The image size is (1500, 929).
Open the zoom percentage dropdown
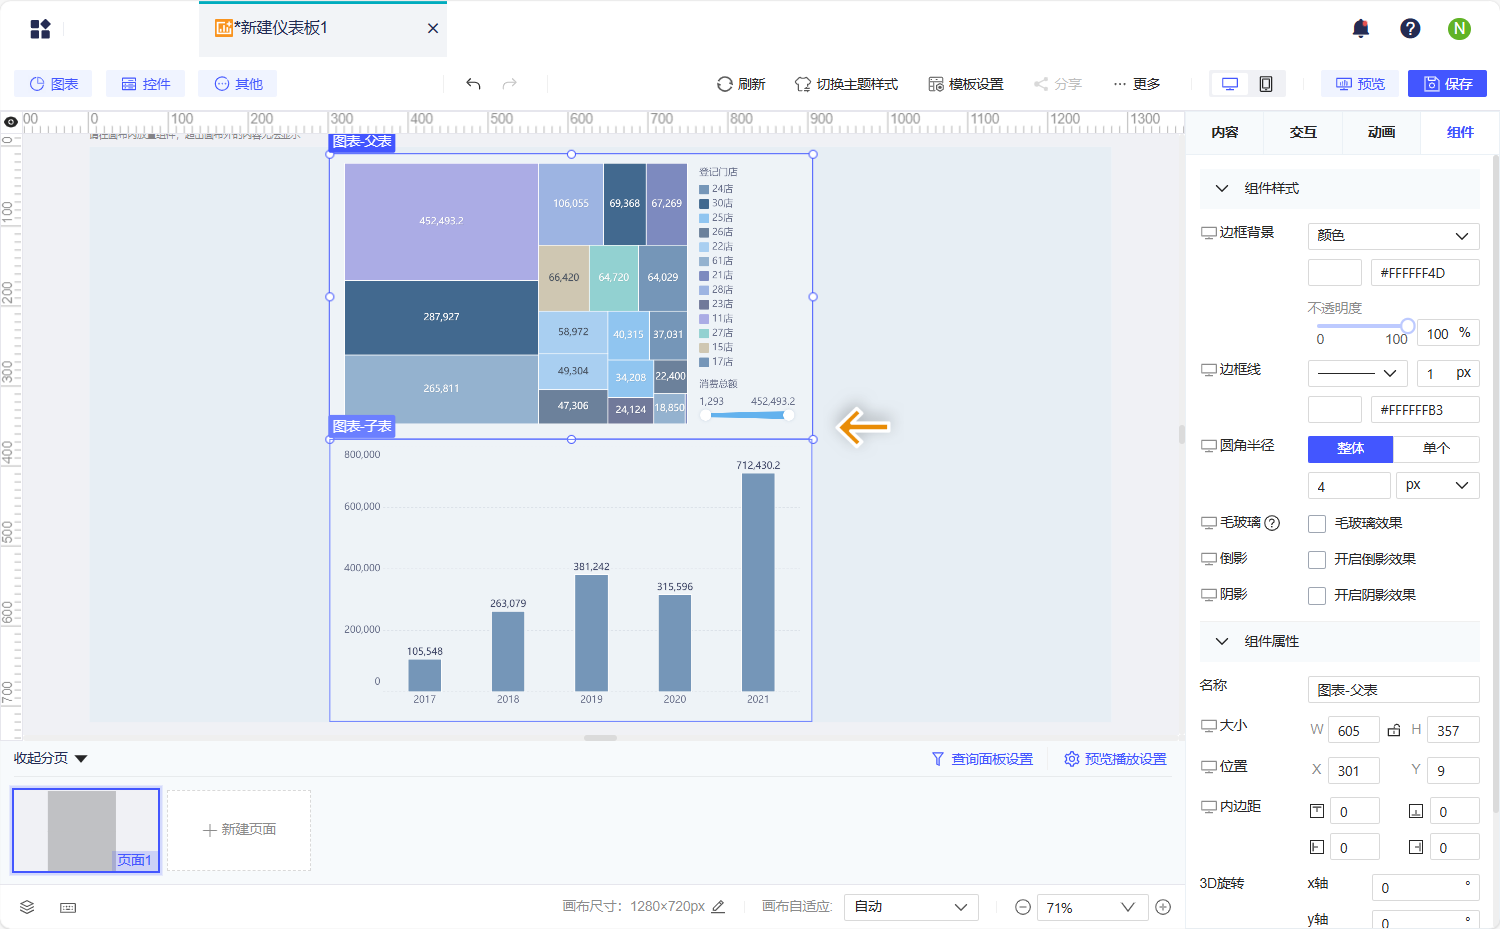1091,907
